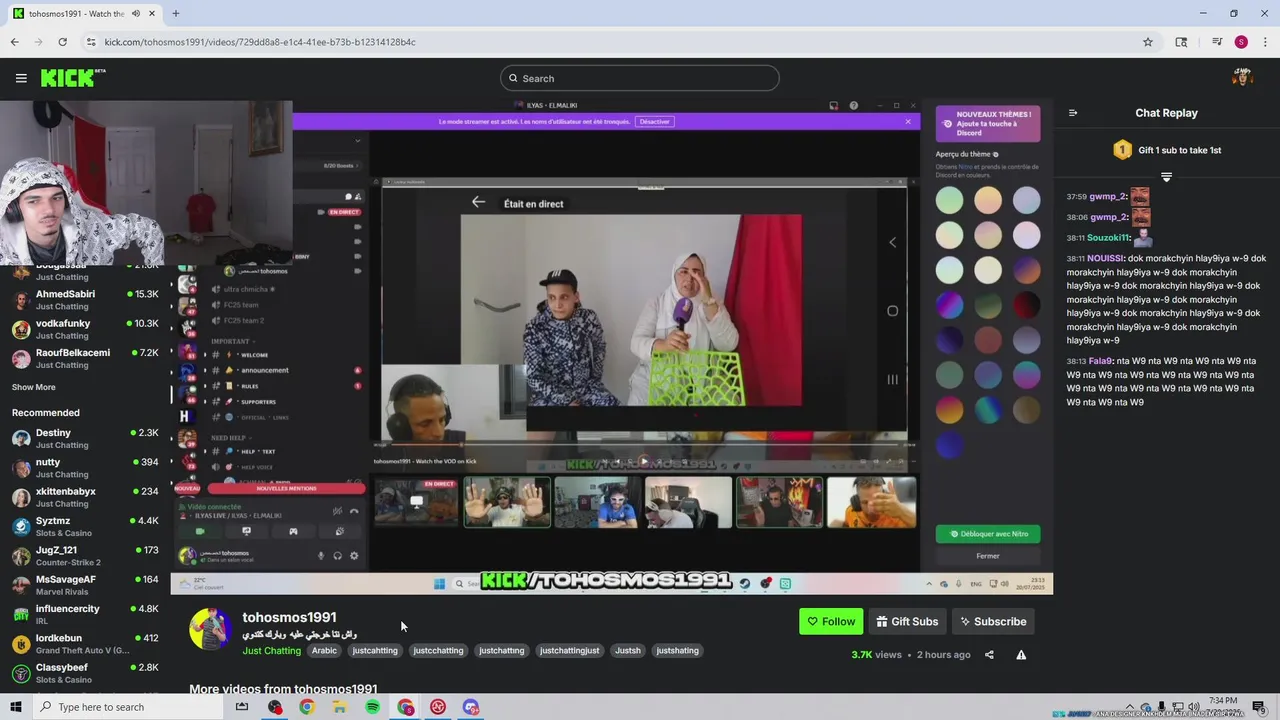This screenshot has width=1280, height=720.
Task: Subscribe to tohosmos1991
Action: [x=993, y=621]
